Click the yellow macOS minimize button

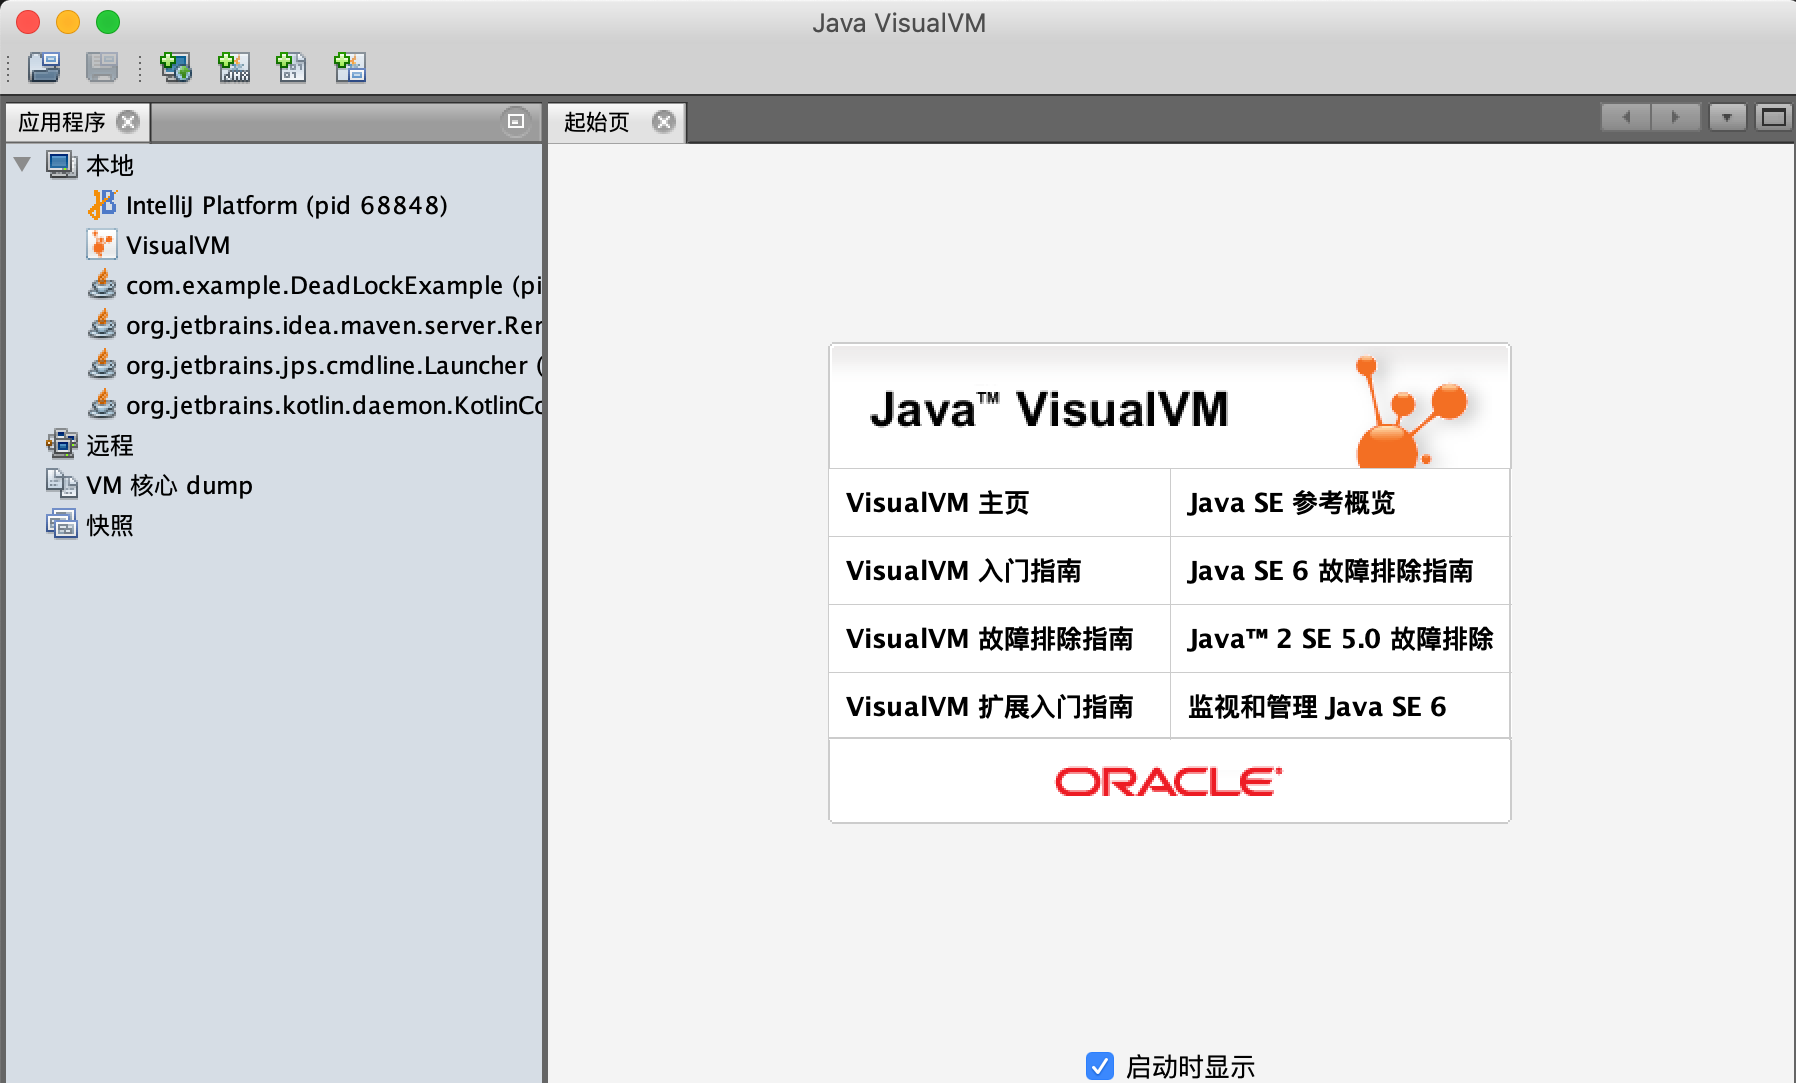pyautogui.click(x=68, y=22)
